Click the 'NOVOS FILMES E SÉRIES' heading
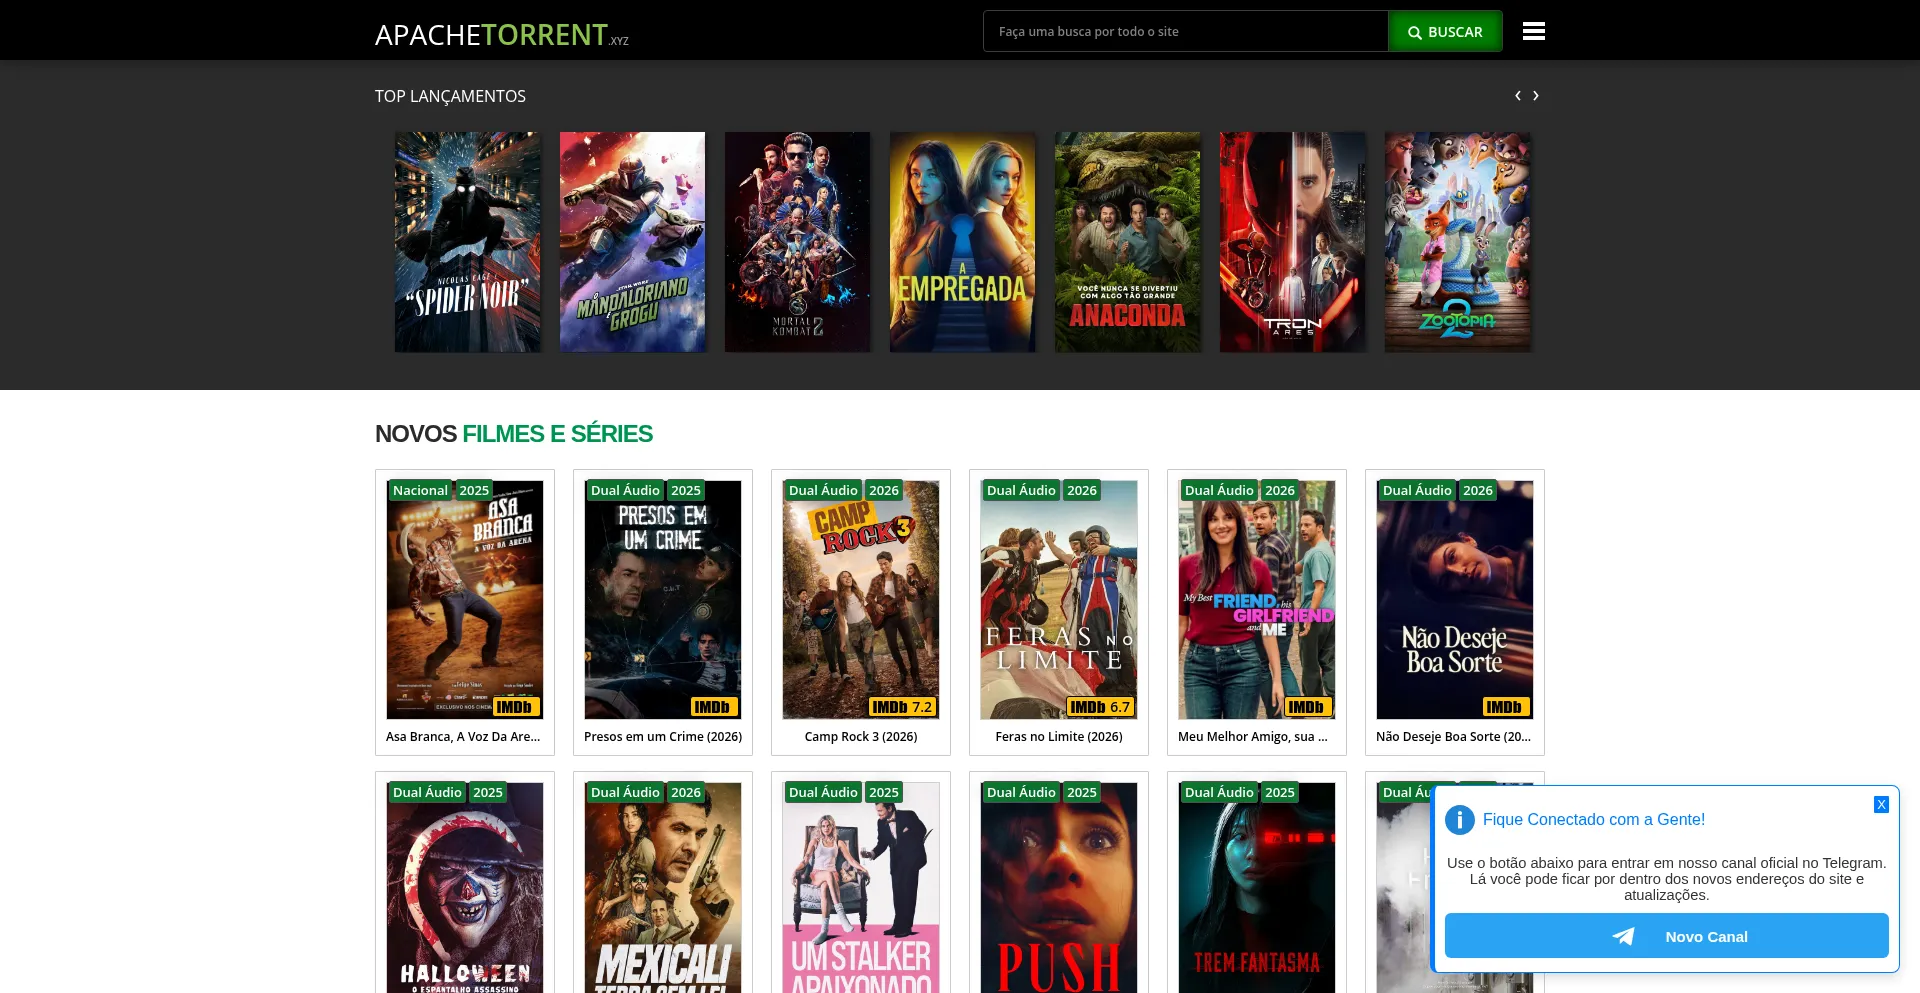 (x=514, y=434)
